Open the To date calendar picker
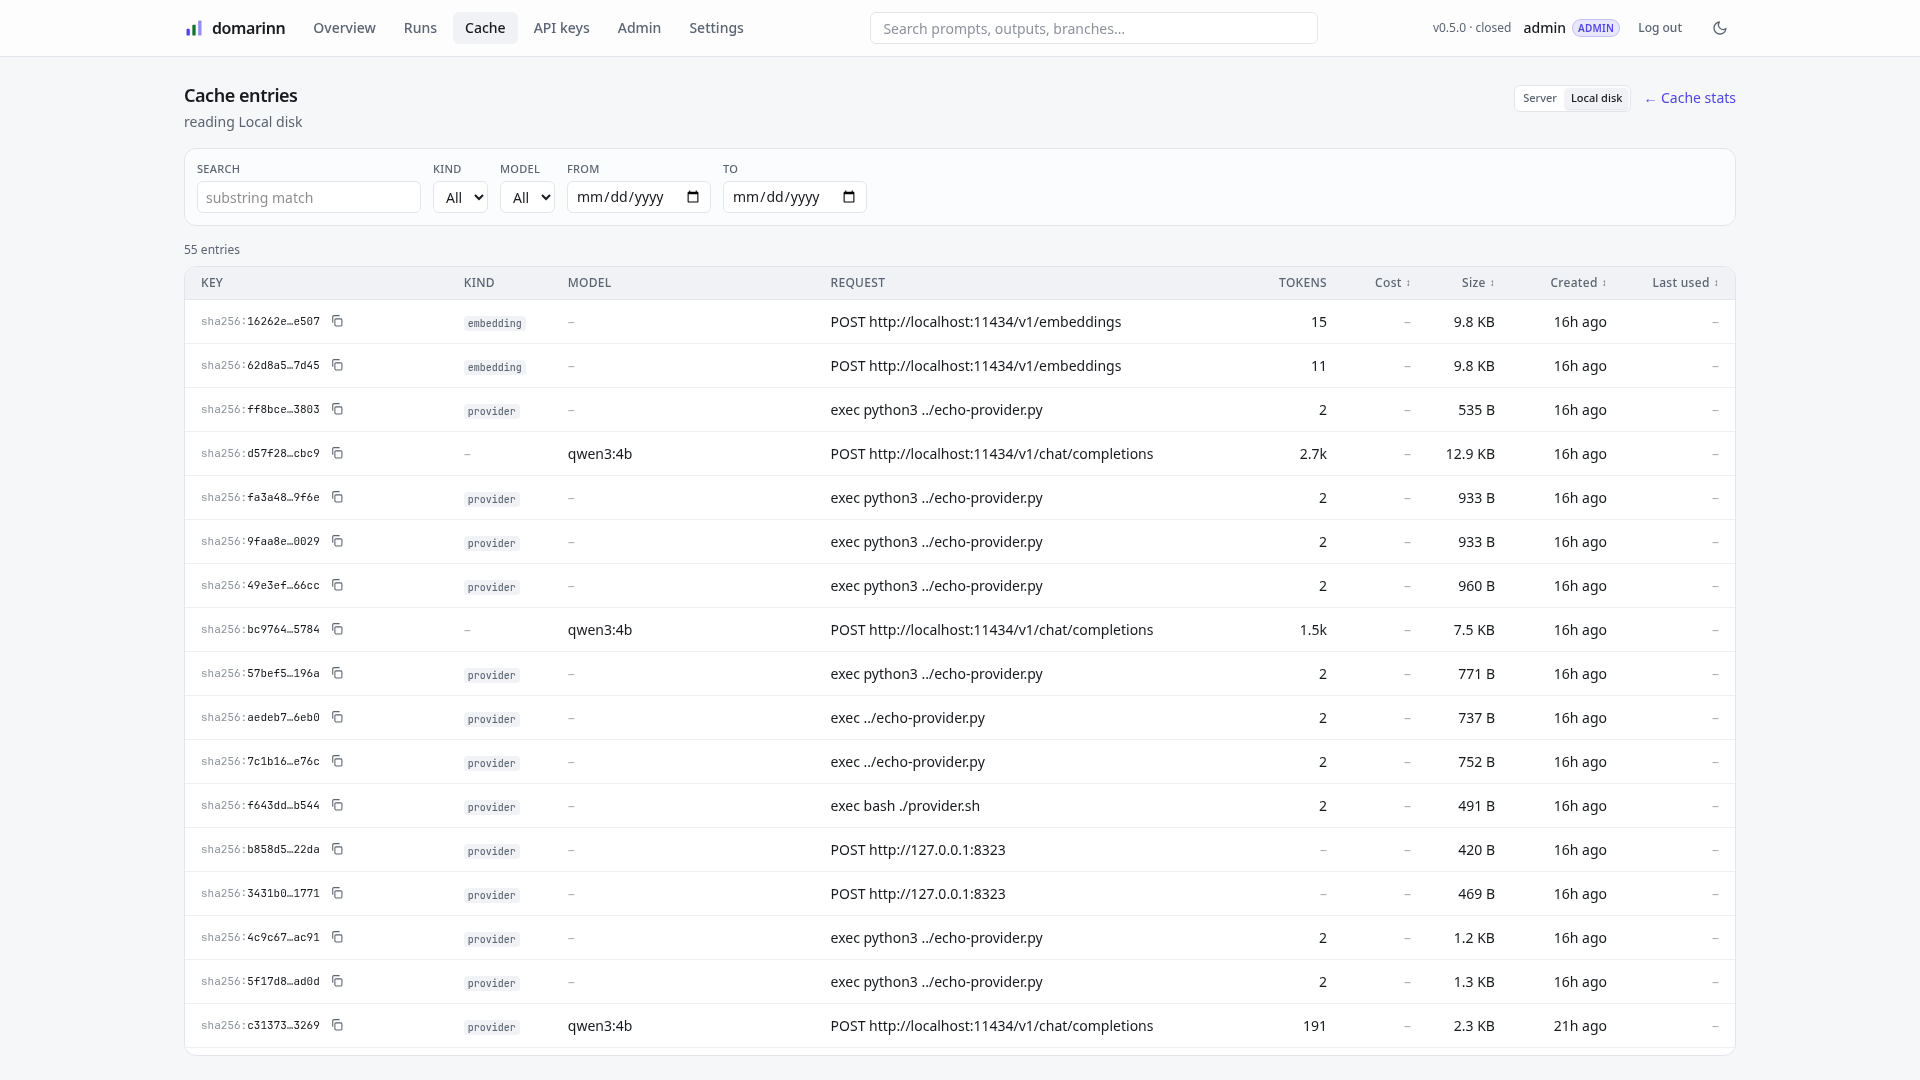The height and width of the screenshot is (1080, 1920). click(x=849, y=197)
